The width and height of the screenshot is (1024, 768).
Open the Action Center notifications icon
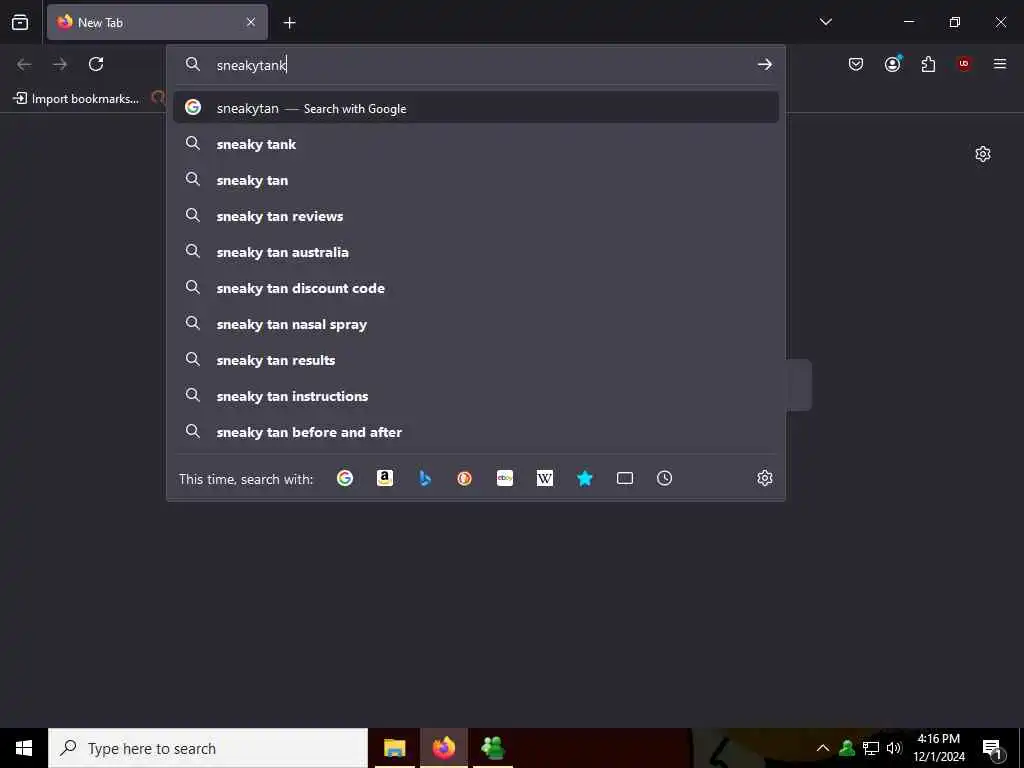coord(992,748)
